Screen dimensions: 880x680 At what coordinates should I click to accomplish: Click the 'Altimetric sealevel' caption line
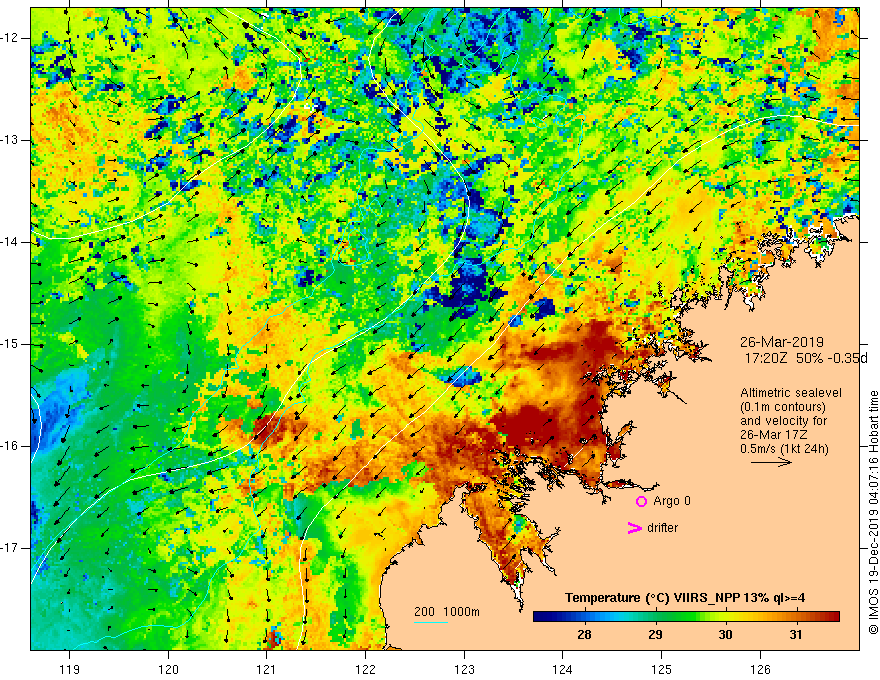coord(791,393)
